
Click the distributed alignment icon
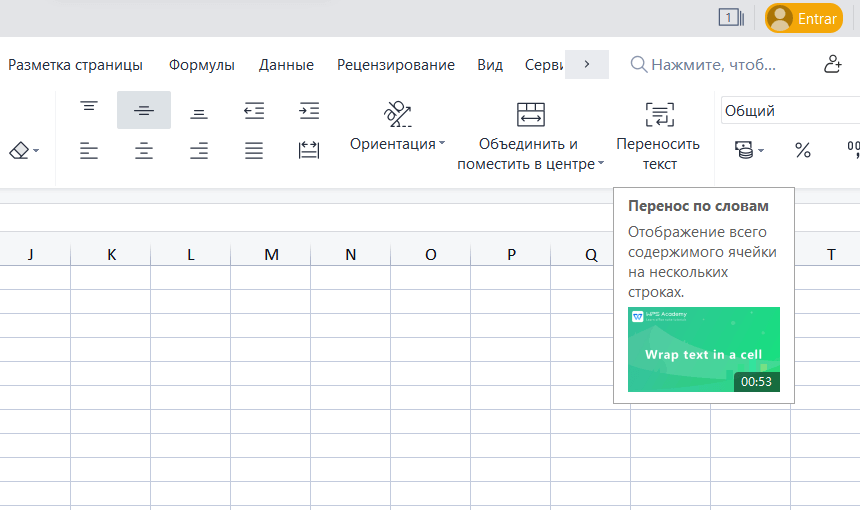(309, 151)
